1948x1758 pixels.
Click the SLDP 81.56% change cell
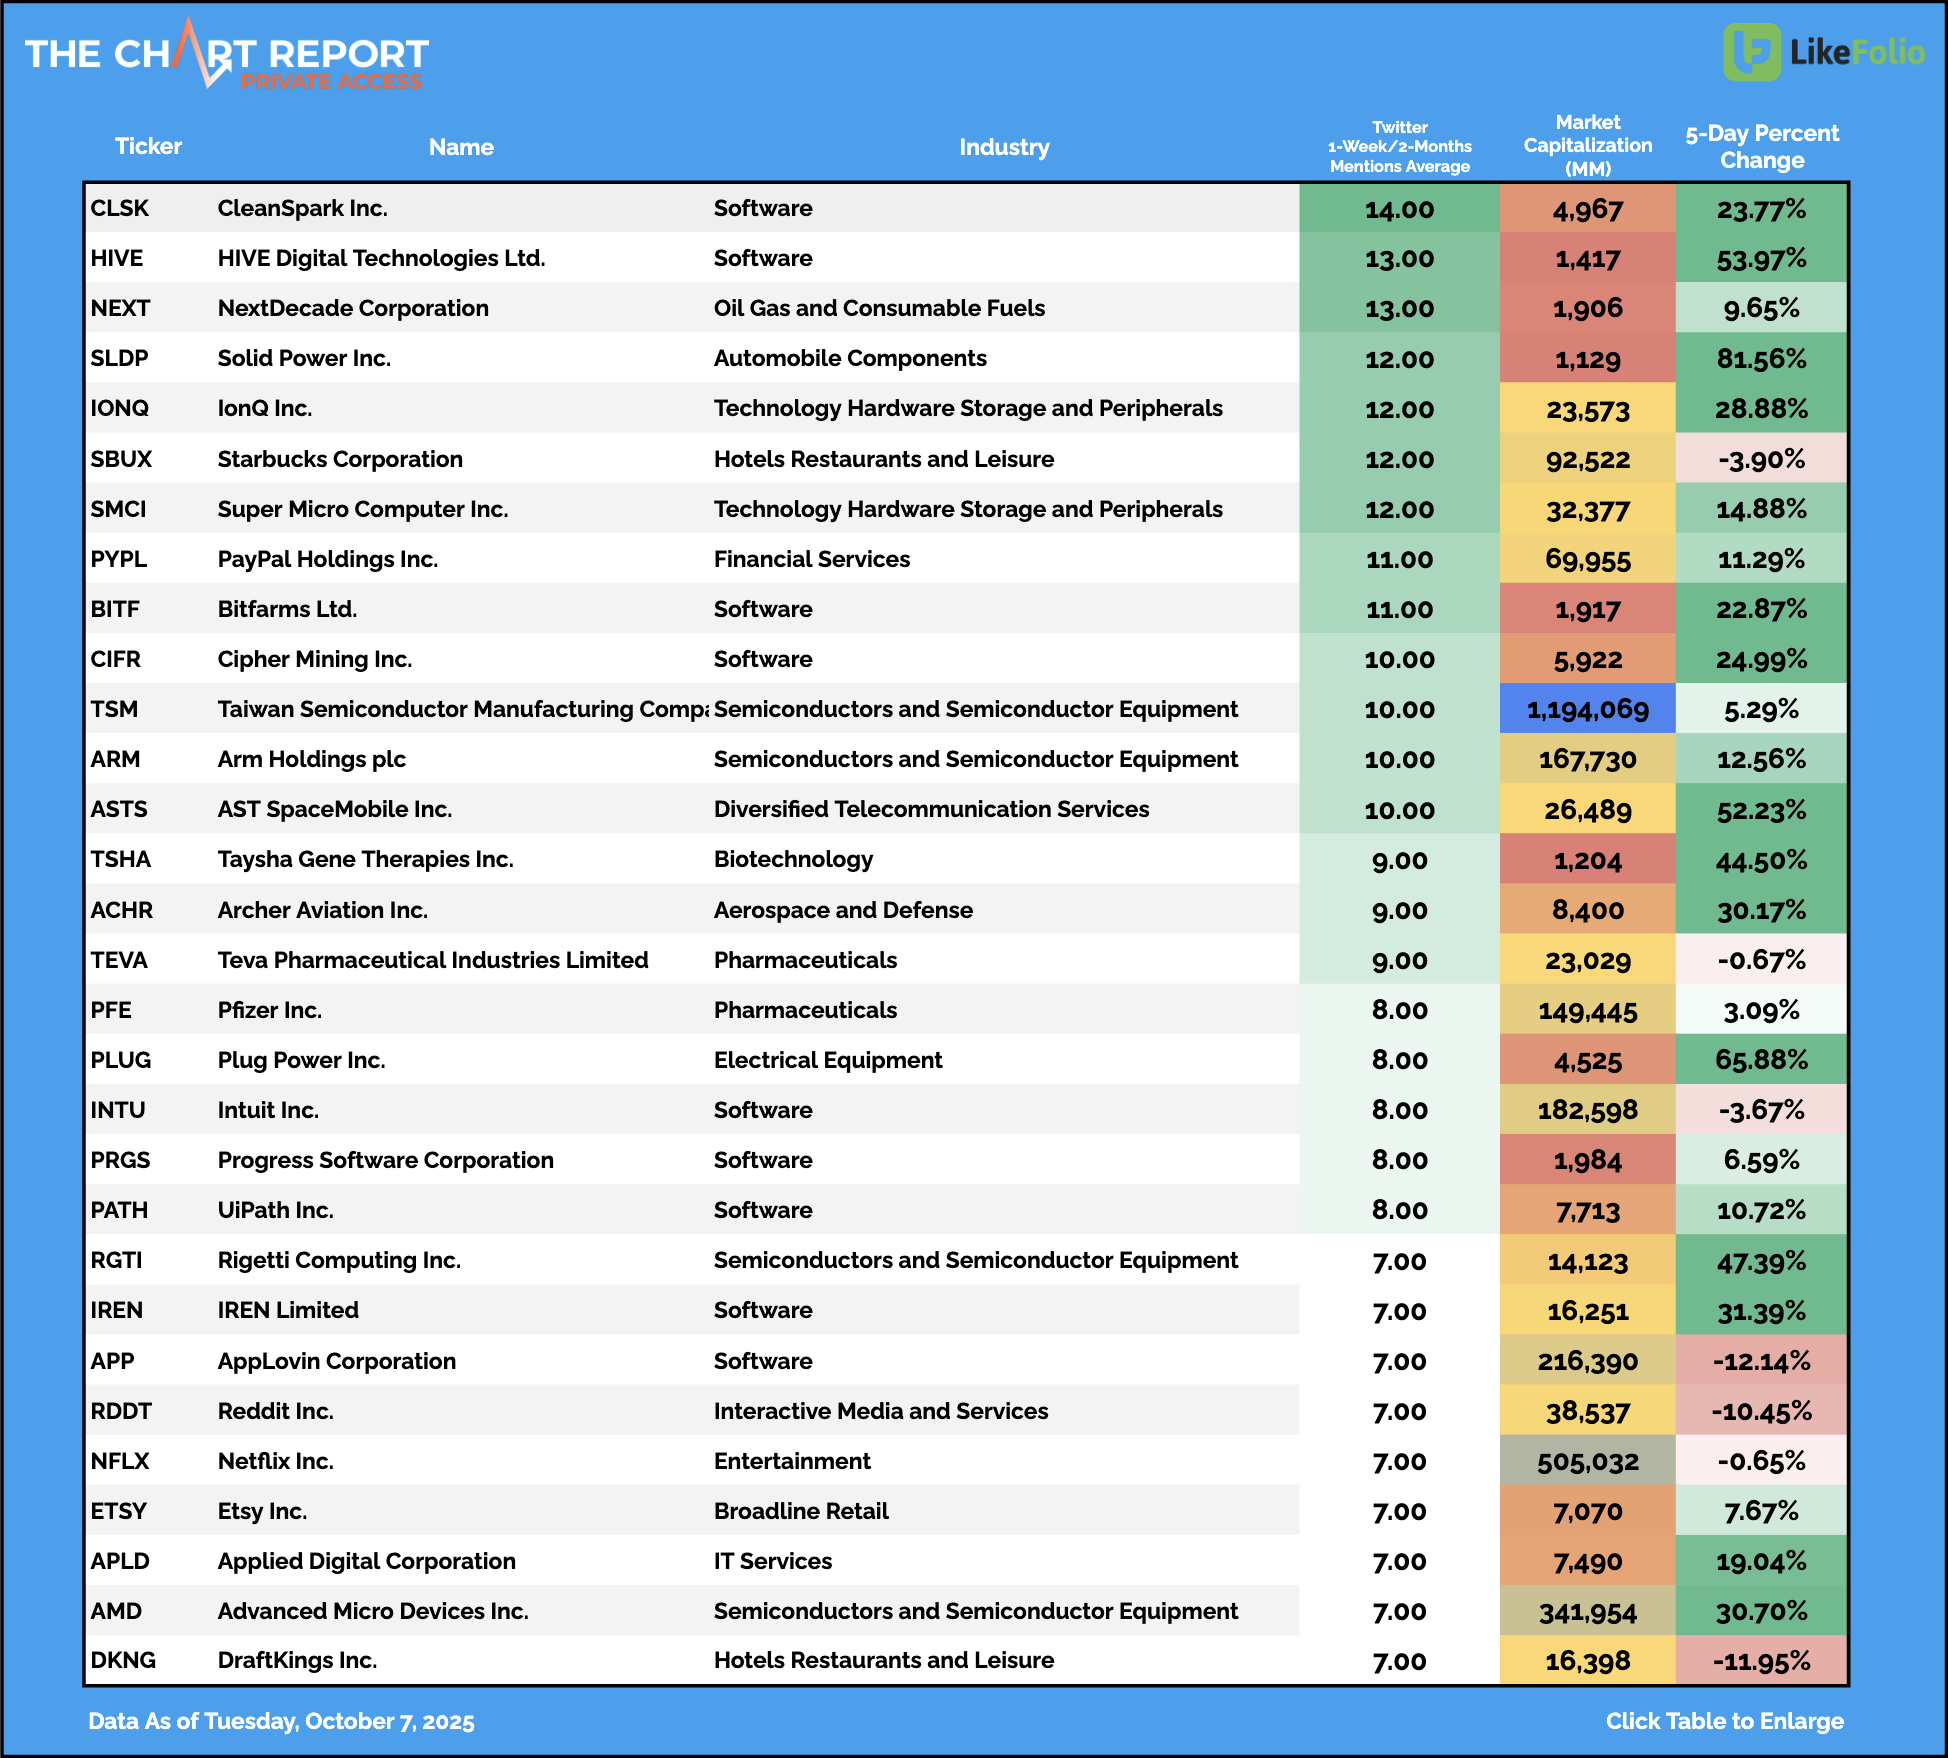tap(1761, 358)
